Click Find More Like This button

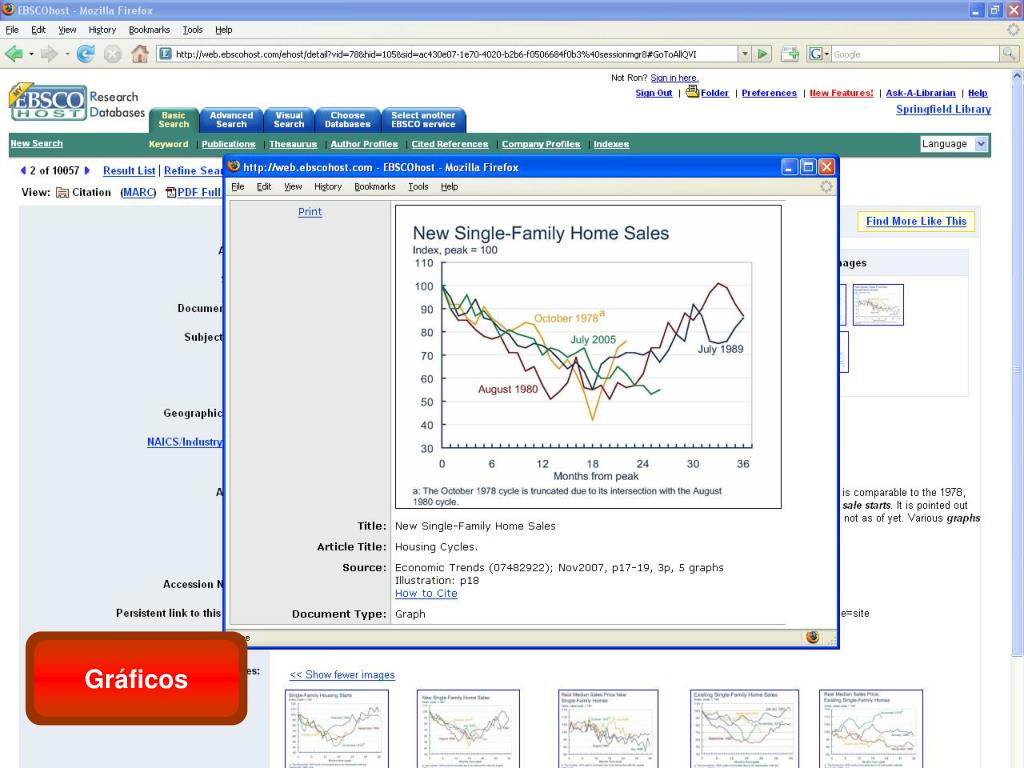pyautogui.click(x=916, y=221)
